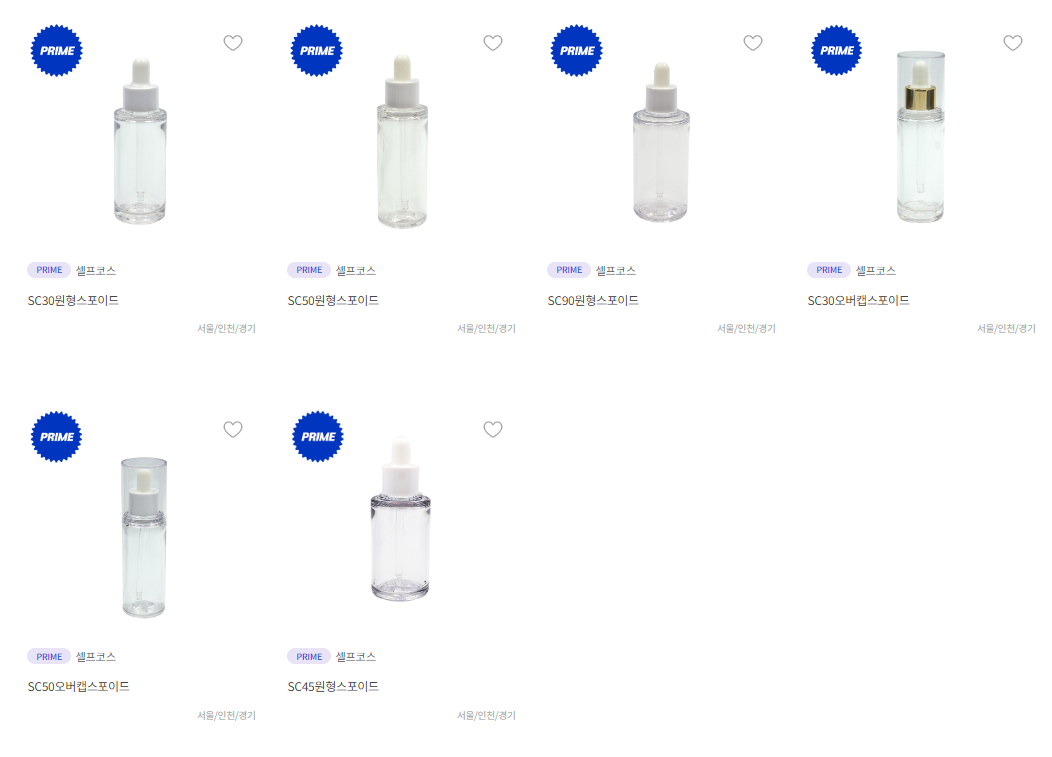
Task: Click the heart icon on SC45원형스포이드
Action: click(493, 430)
